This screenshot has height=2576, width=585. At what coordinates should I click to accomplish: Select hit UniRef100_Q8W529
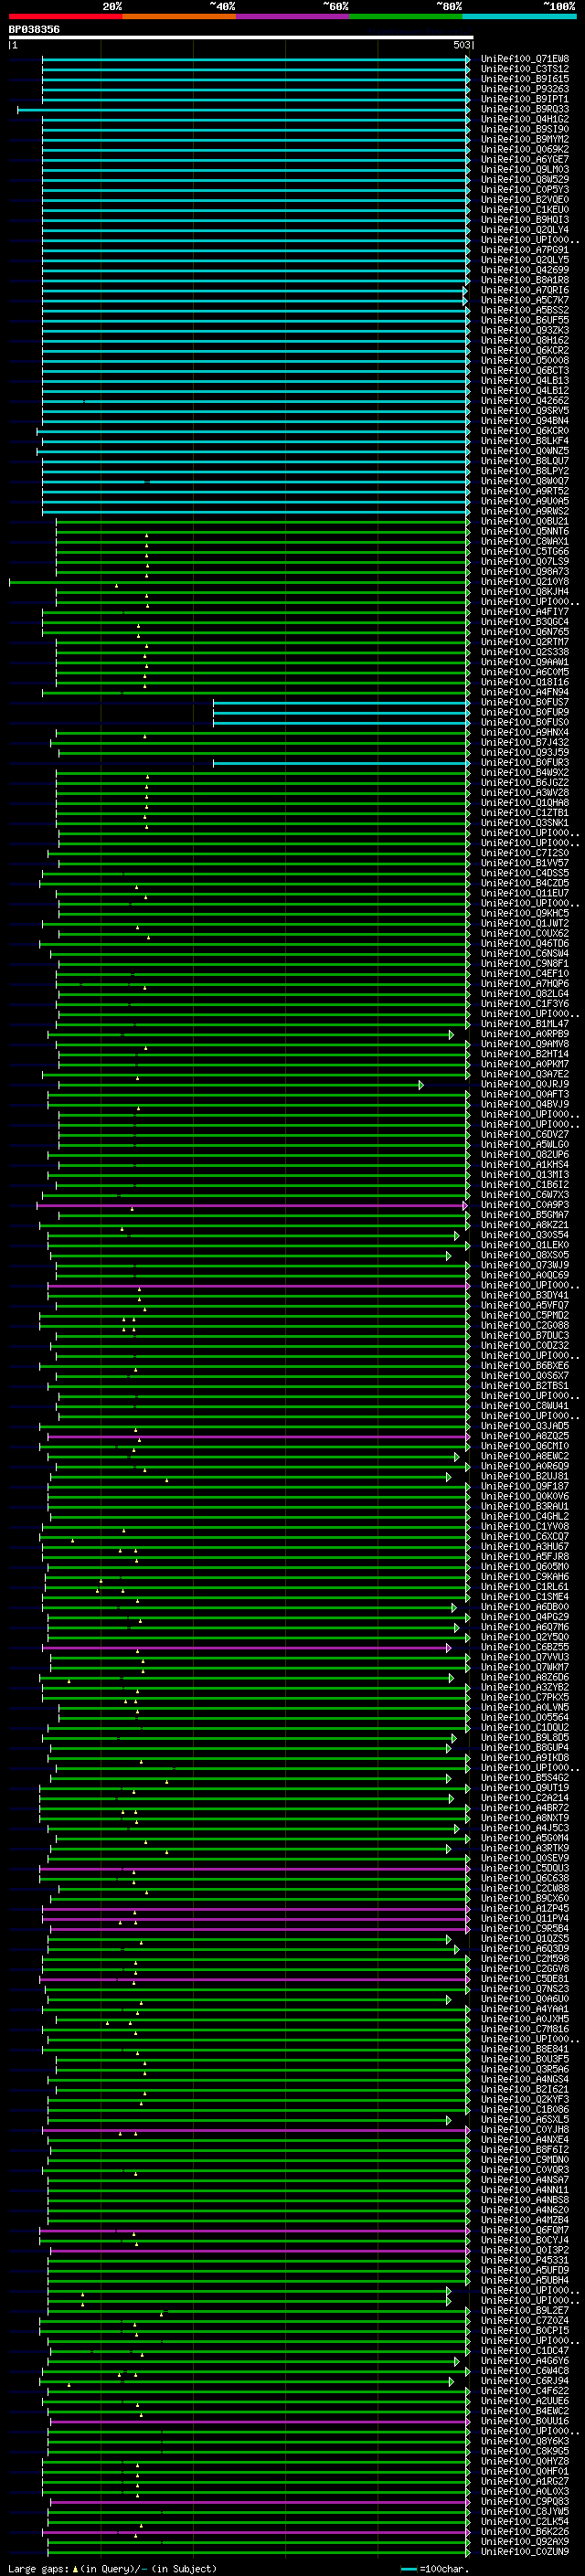pos(525,179)
